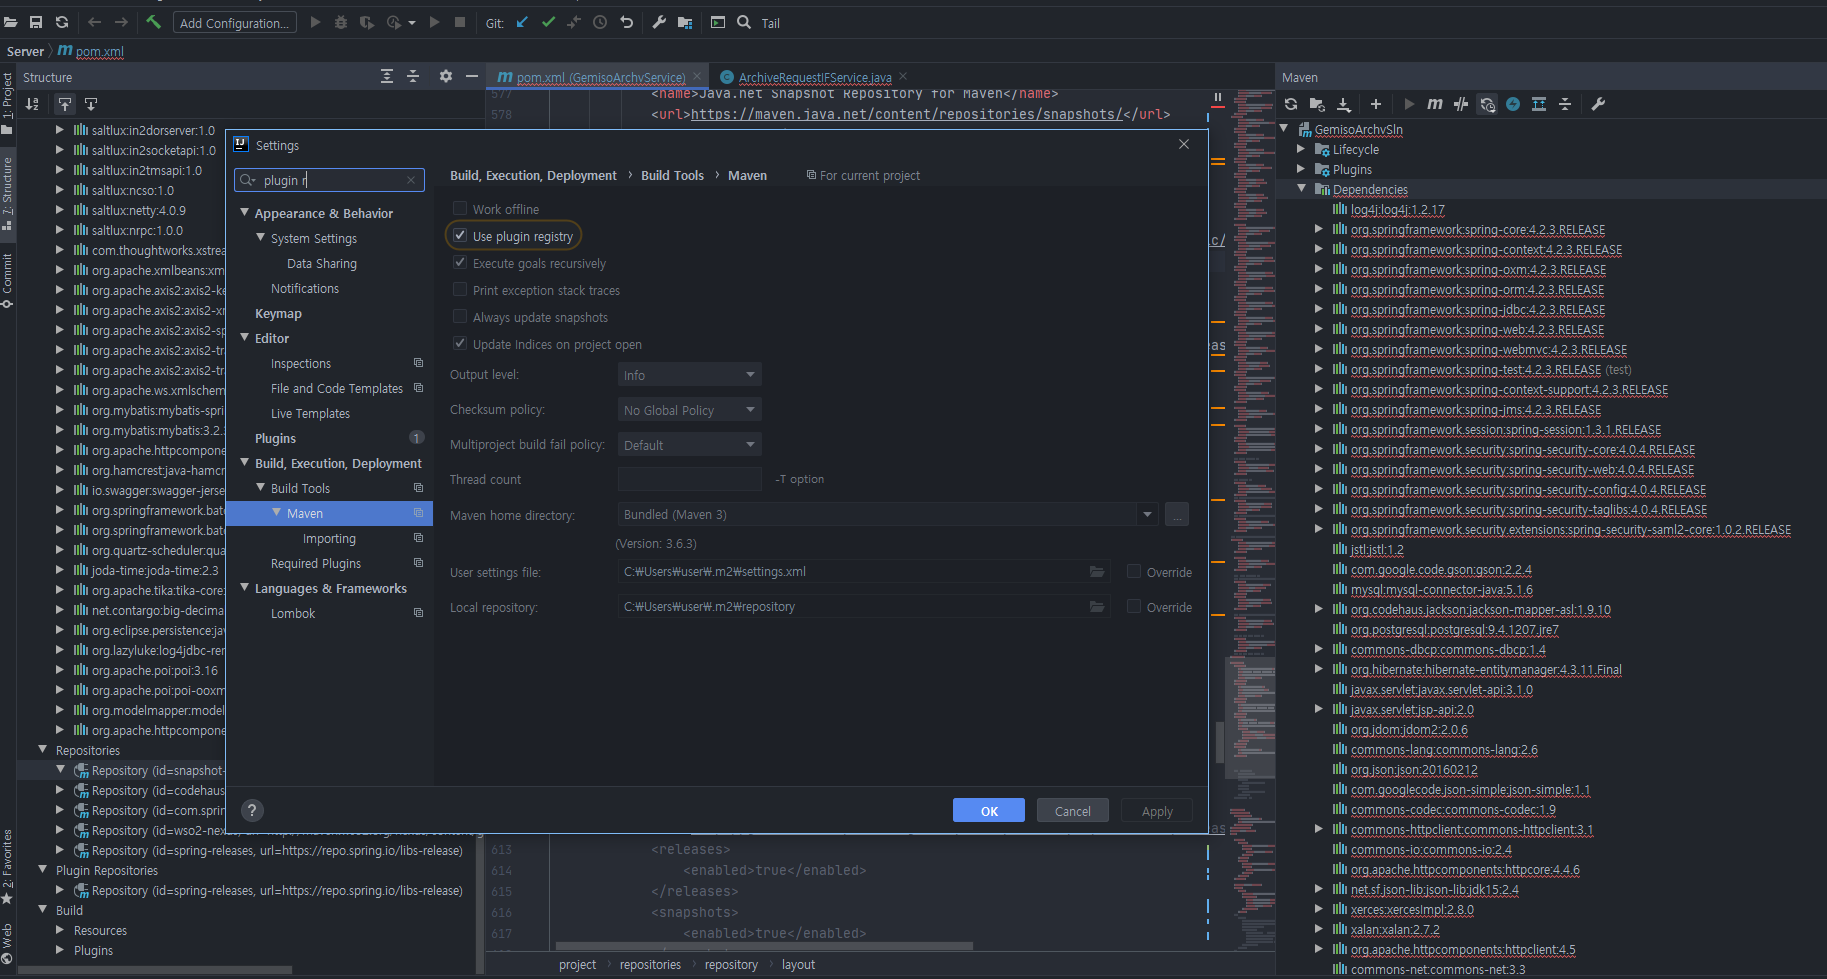Open Structure panel gear options

tap(446, 77)
